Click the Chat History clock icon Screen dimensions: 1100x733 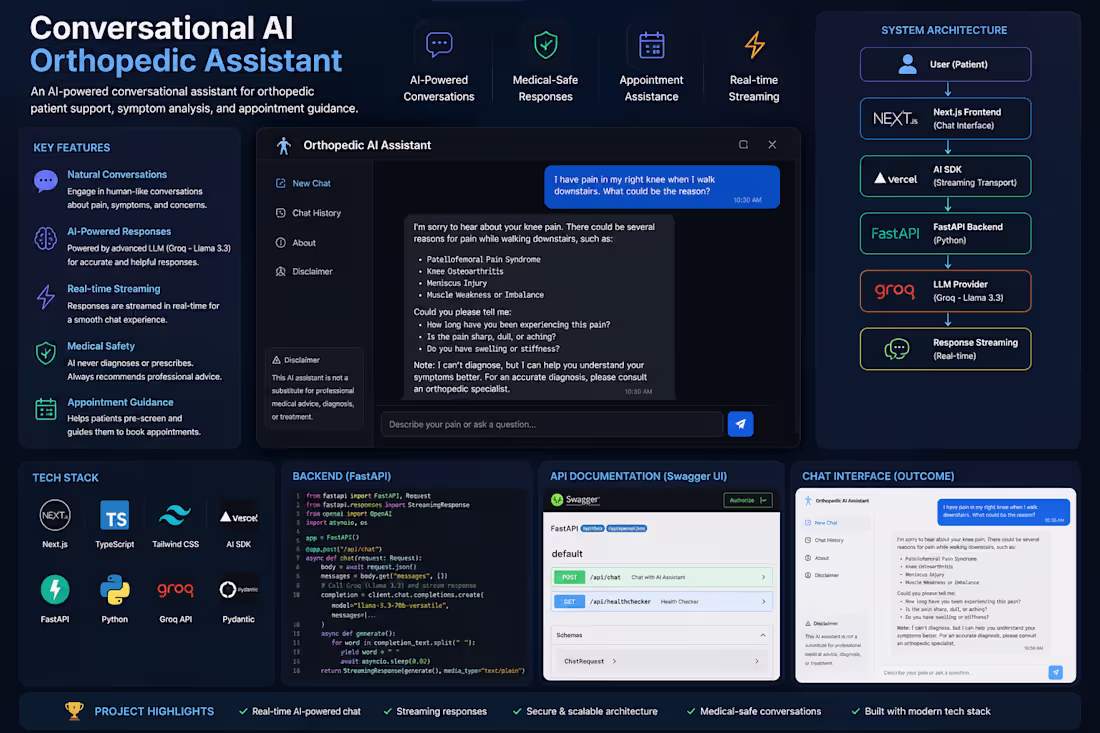click(x=281, y=213)
